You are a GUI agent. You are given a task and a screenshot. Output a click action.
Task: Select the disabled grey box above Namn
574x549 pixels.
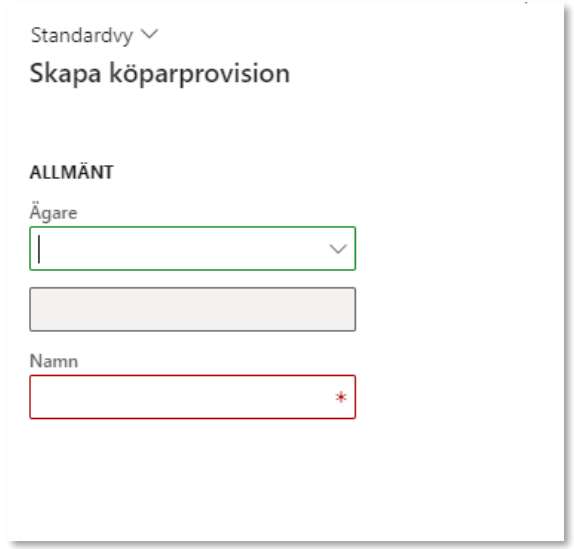[x=193, y=309]
